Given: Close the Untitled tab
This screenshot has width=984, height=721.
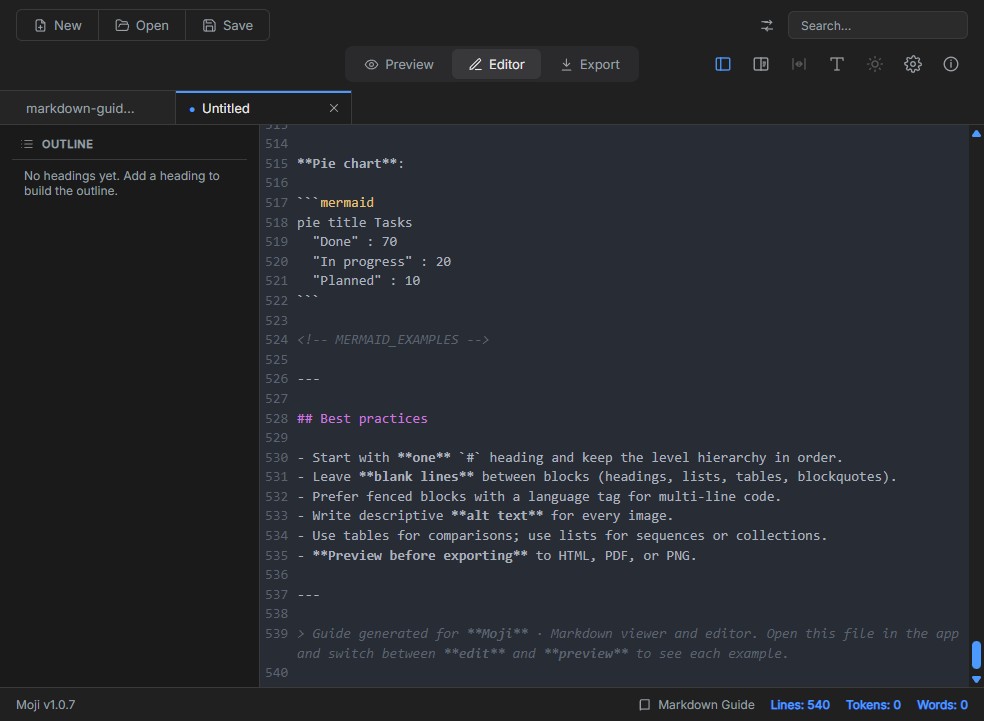Looking at the screenshot, I should click(x=334, y=108).
